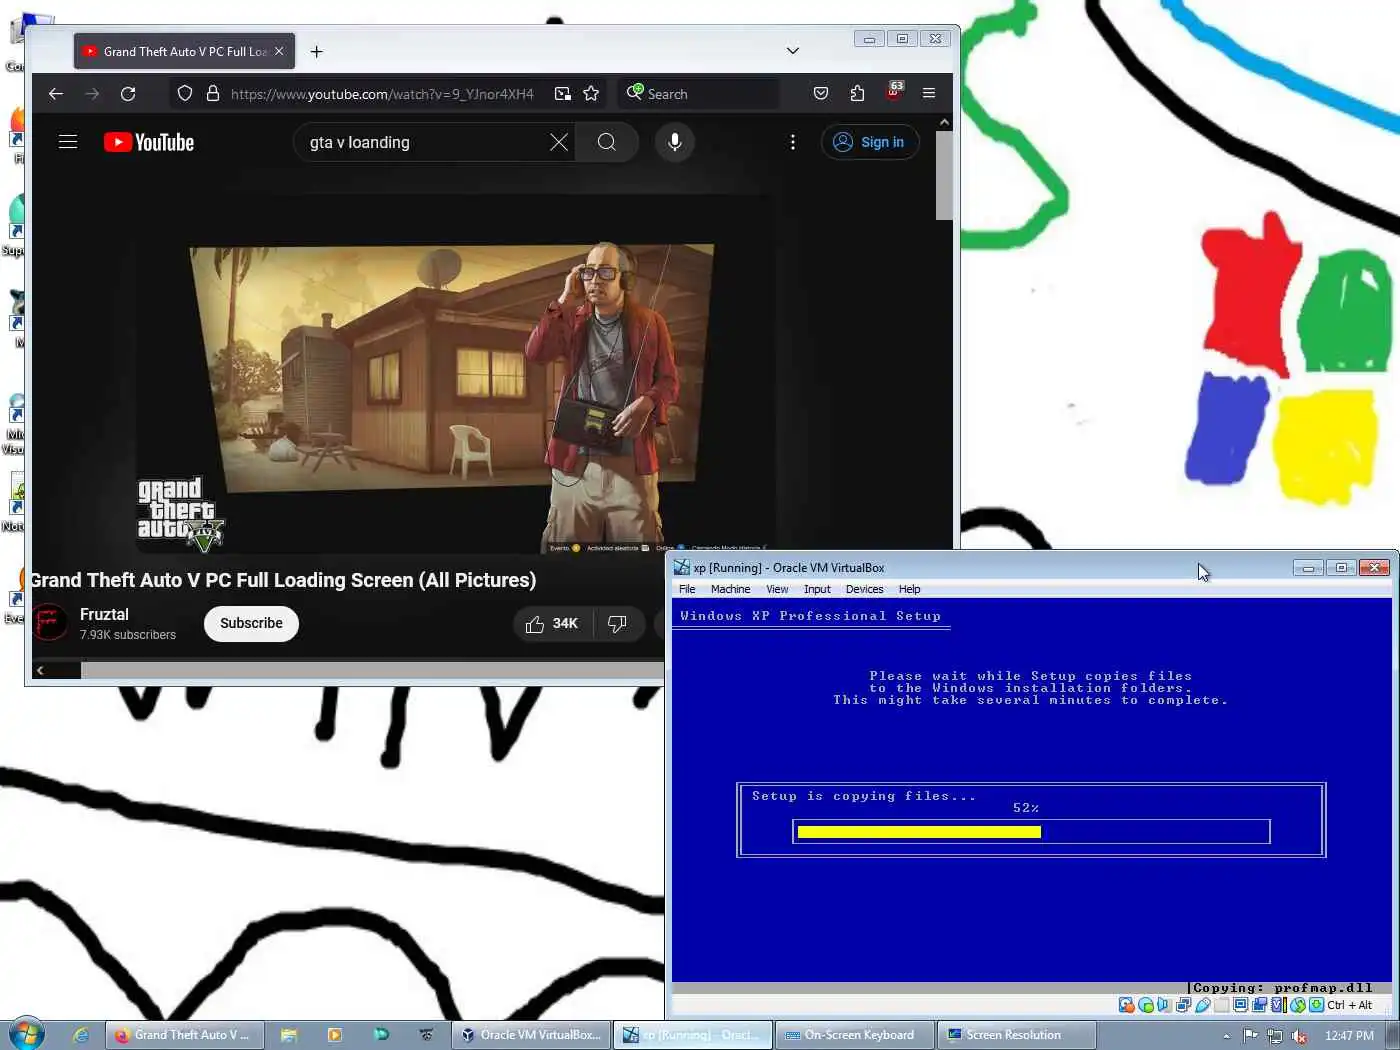1400x1050 pixels.
Task: Sign in to YouTube
Action: pos(869,142)
